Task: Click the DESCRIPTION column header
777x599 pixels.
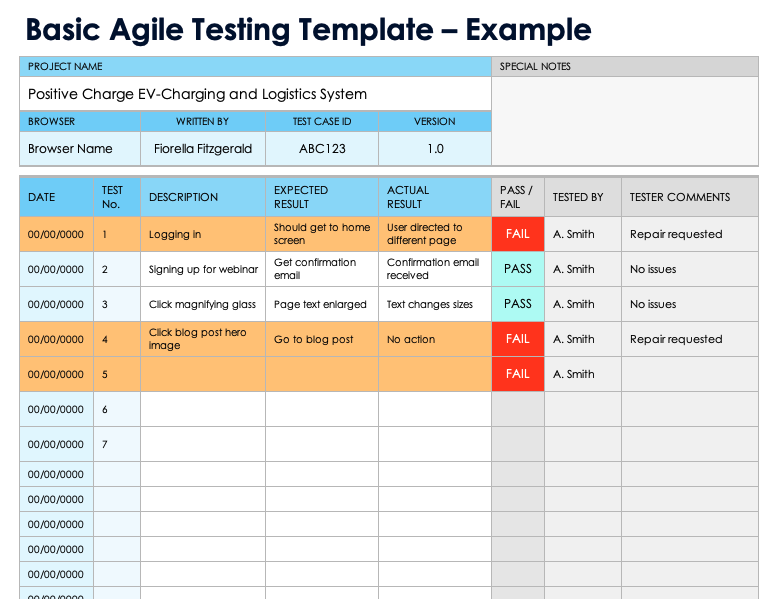Action: coord(203,197)
